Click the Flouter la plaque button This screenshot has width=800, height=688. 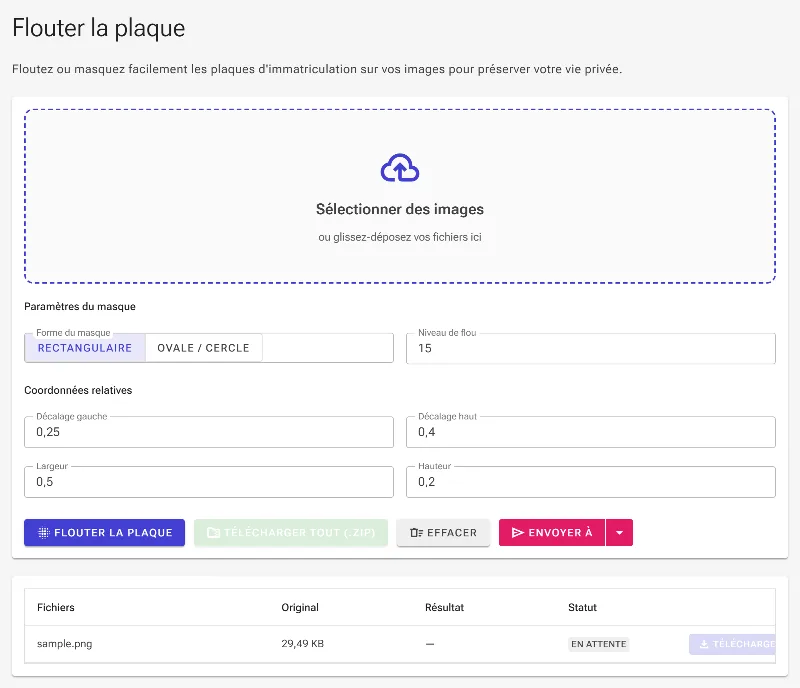point(105,533)
